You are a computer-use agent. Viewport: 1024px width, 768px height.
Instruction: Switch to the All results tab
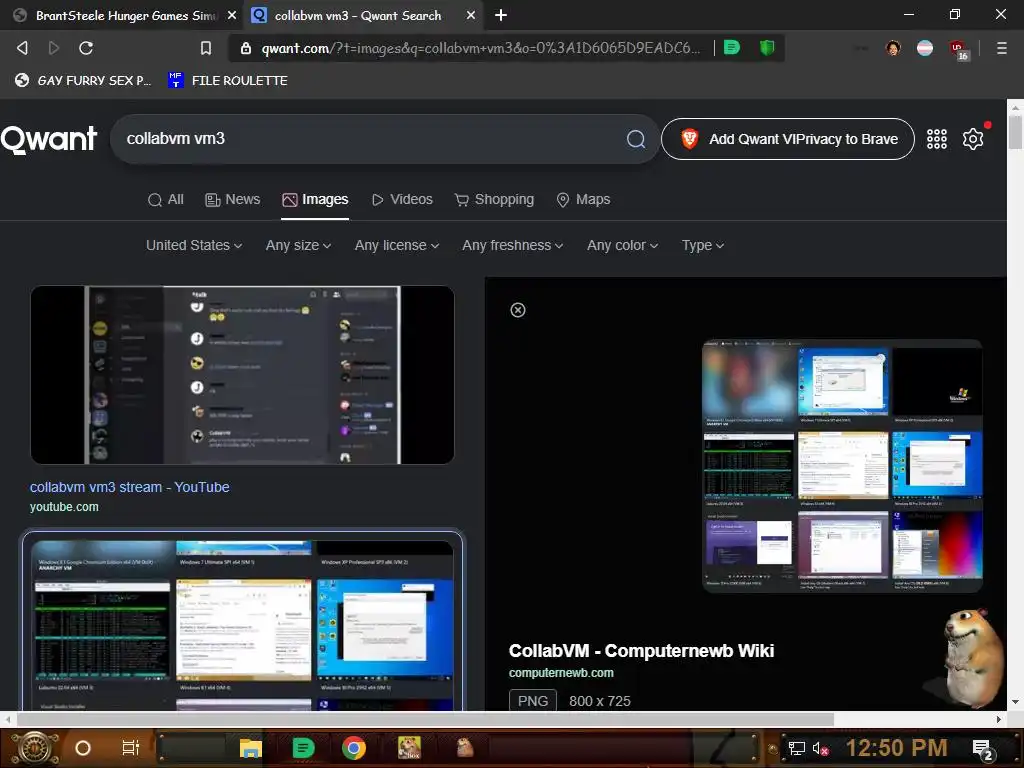(166, 200)
